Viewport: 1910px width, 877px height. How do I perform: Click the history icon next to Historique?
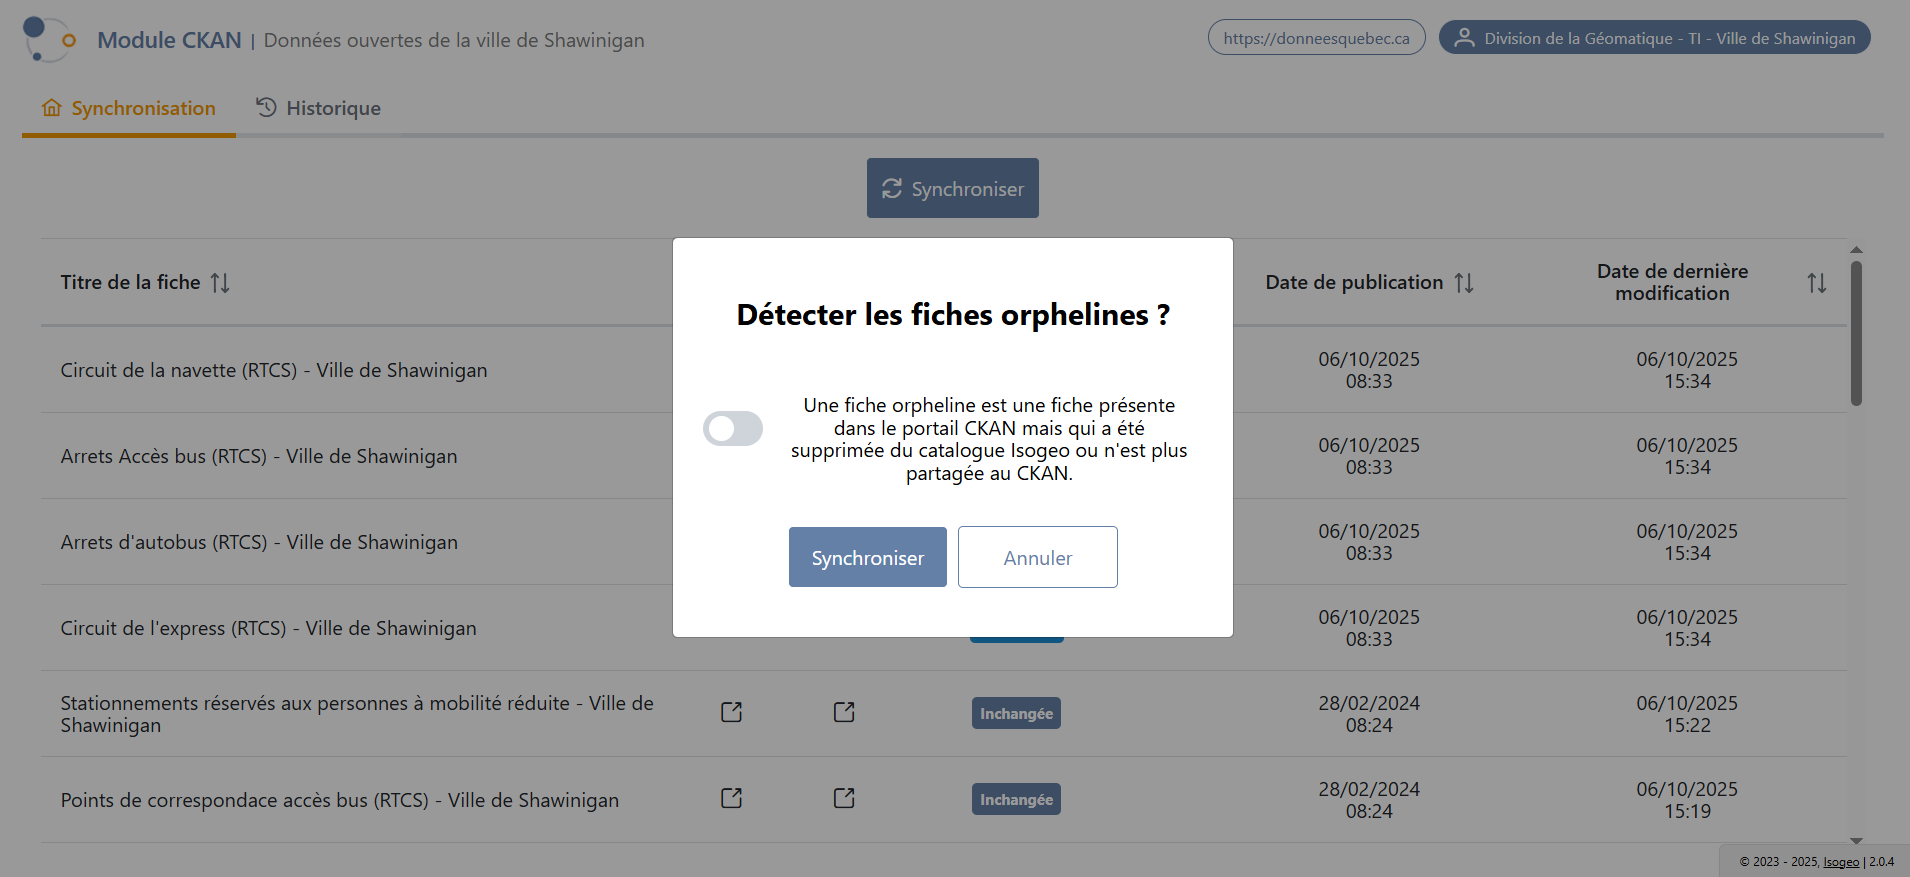pos(264,107)
